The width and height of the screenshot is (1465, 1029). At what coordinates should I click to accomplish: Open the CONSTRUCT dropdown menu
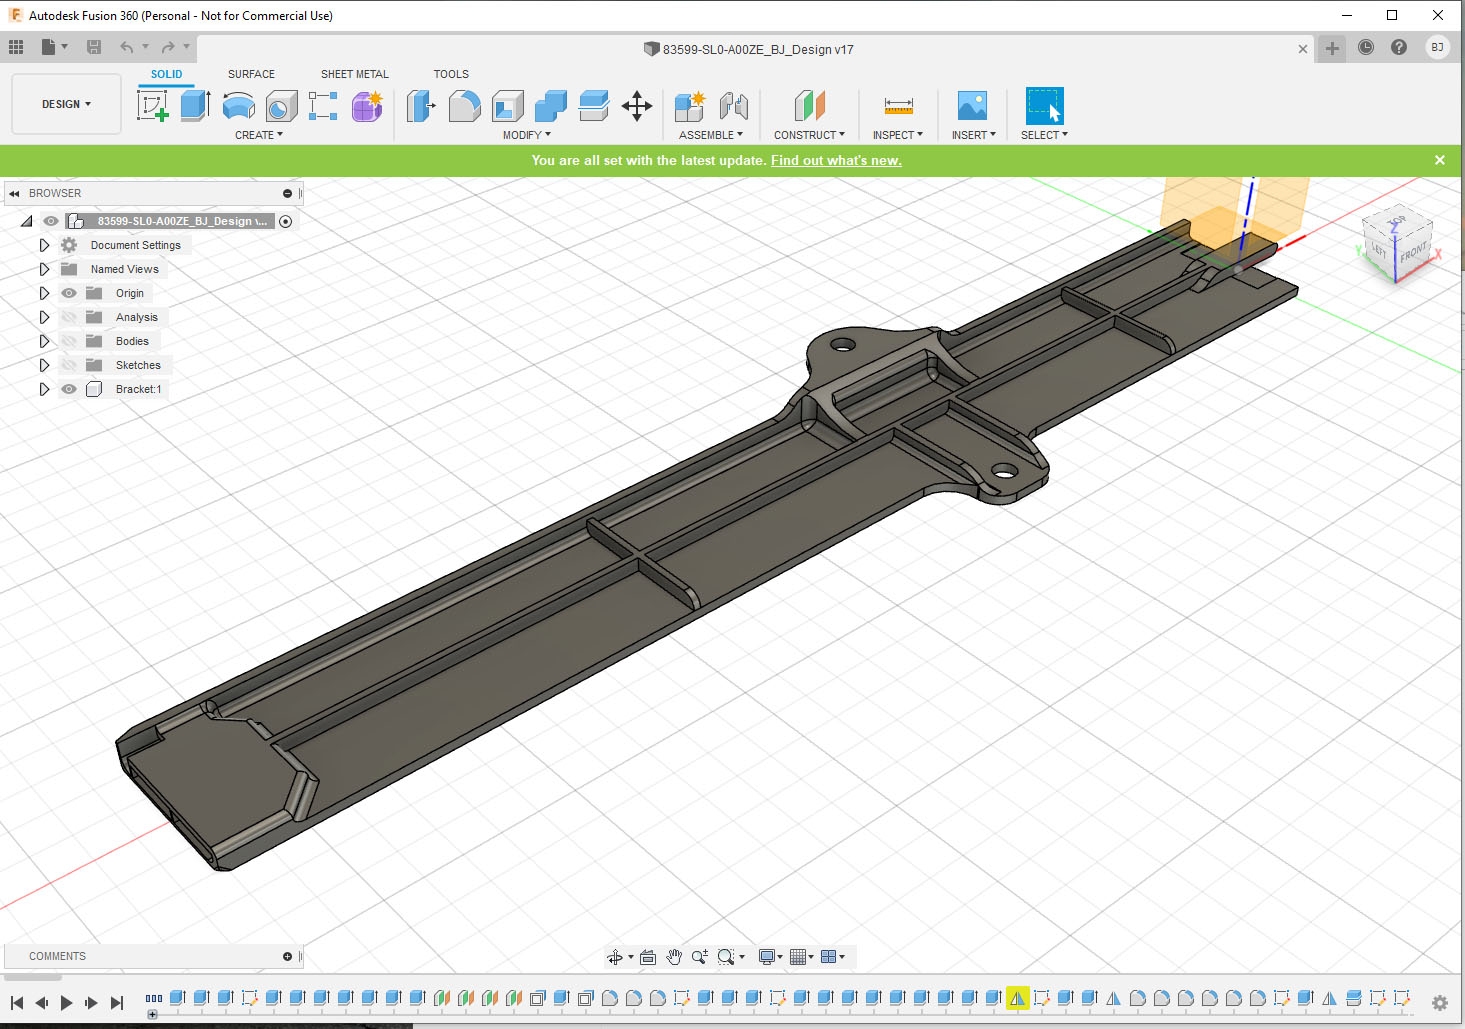pos(809,135)
